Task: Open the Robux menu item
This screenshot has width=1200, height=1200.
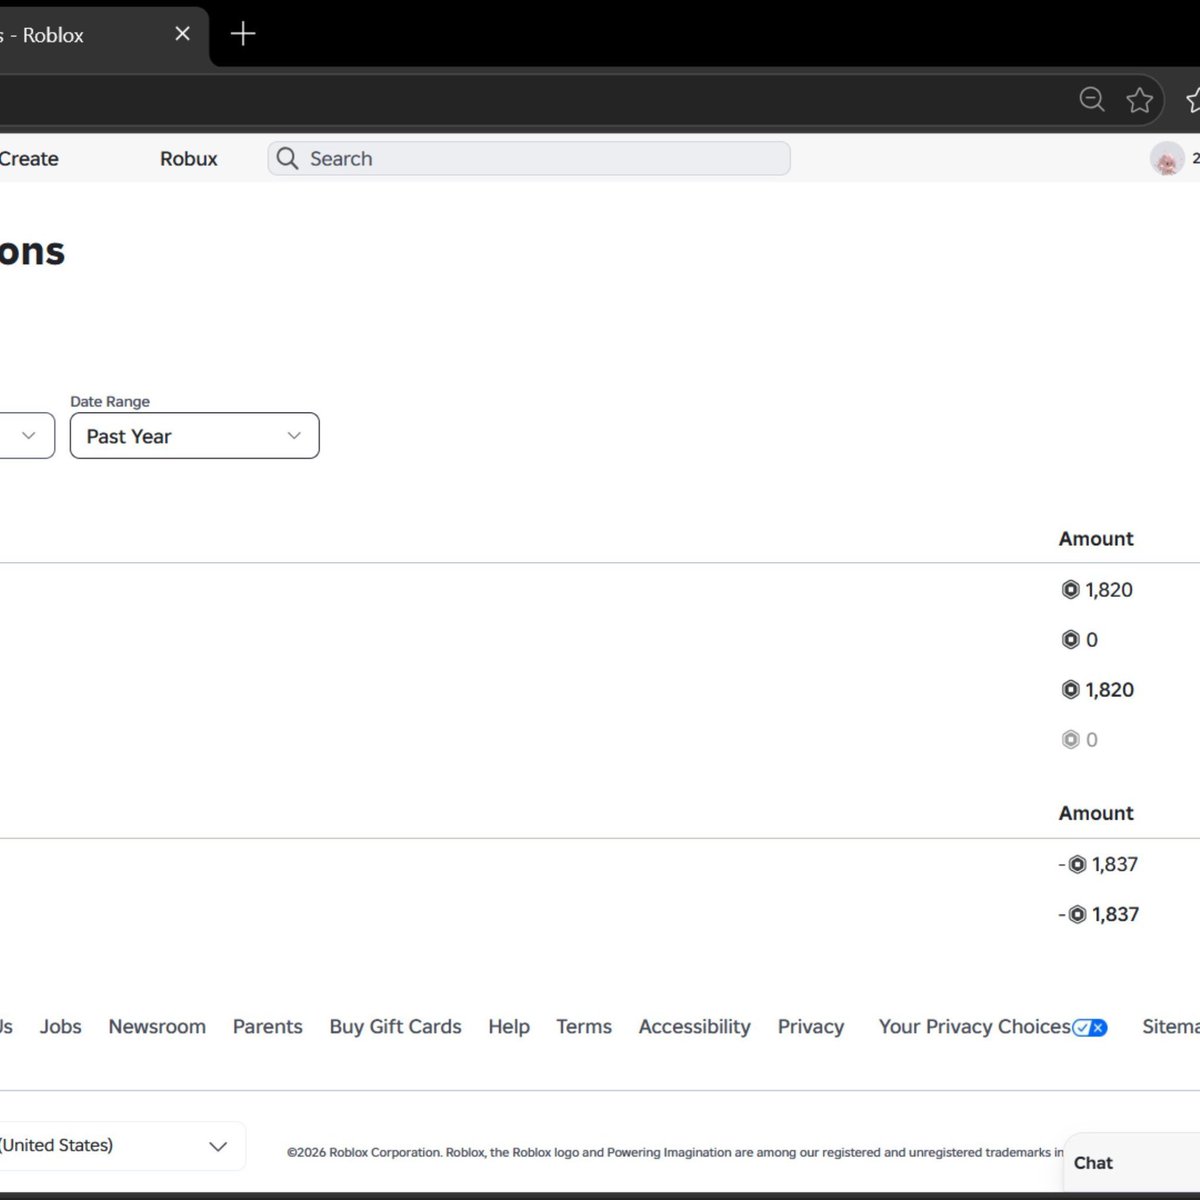Action: [189, 158]
